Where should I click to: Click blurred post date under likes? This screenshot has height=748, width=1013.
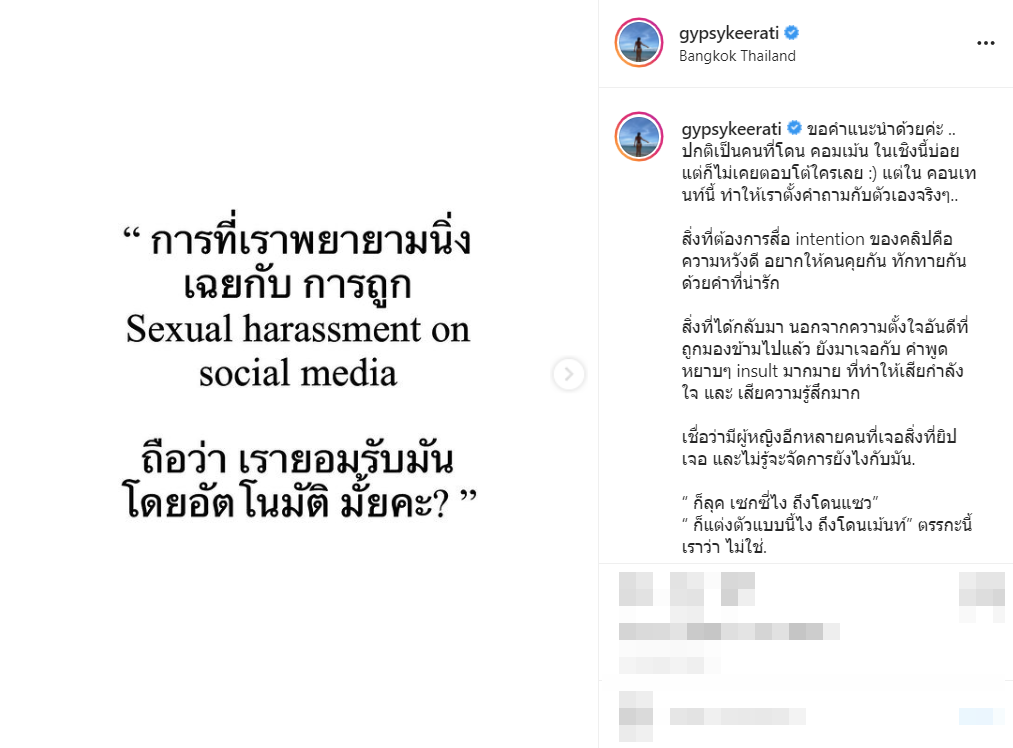(x=669, y=665)
